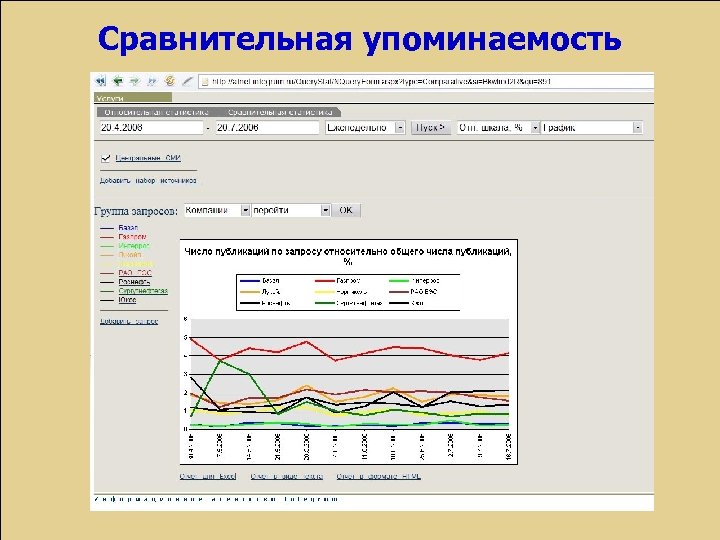The image size is (720, 540).
Task: Click the Сургутнефтегаз query link
Action: [143, 291]
